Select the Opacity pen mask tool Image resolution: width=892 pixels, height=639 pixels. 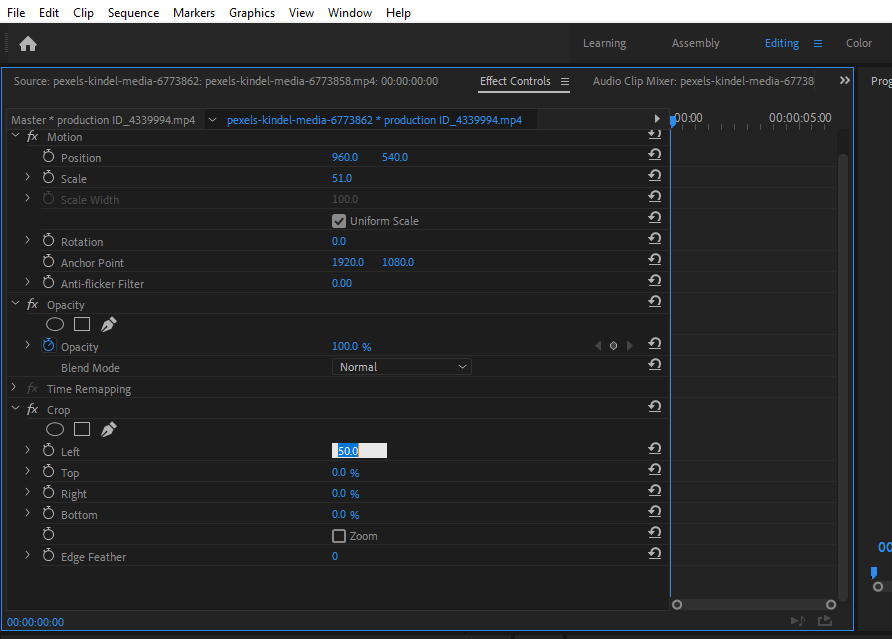109,324
